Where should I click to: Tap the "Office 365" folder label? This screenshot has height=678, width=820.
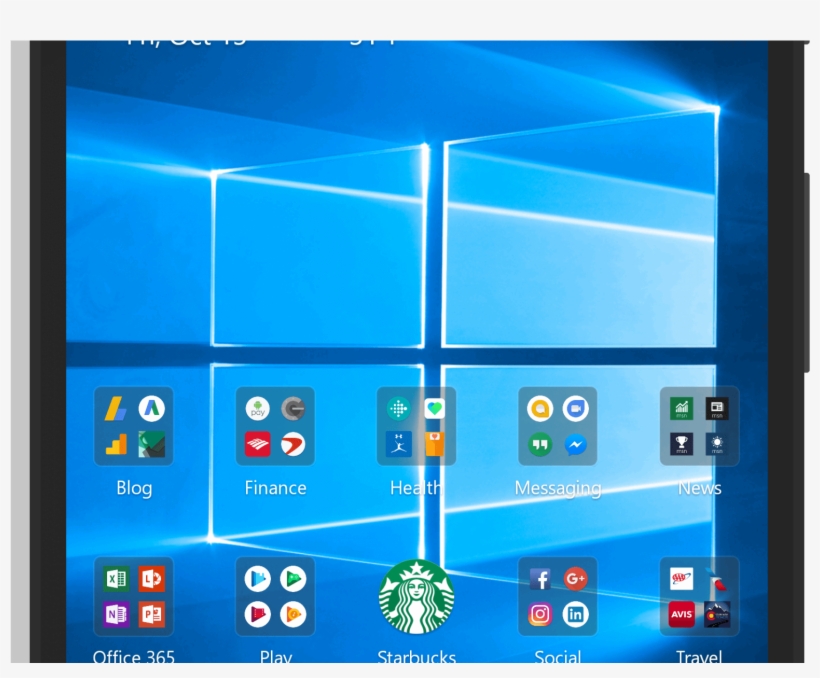tap(134, 657)
